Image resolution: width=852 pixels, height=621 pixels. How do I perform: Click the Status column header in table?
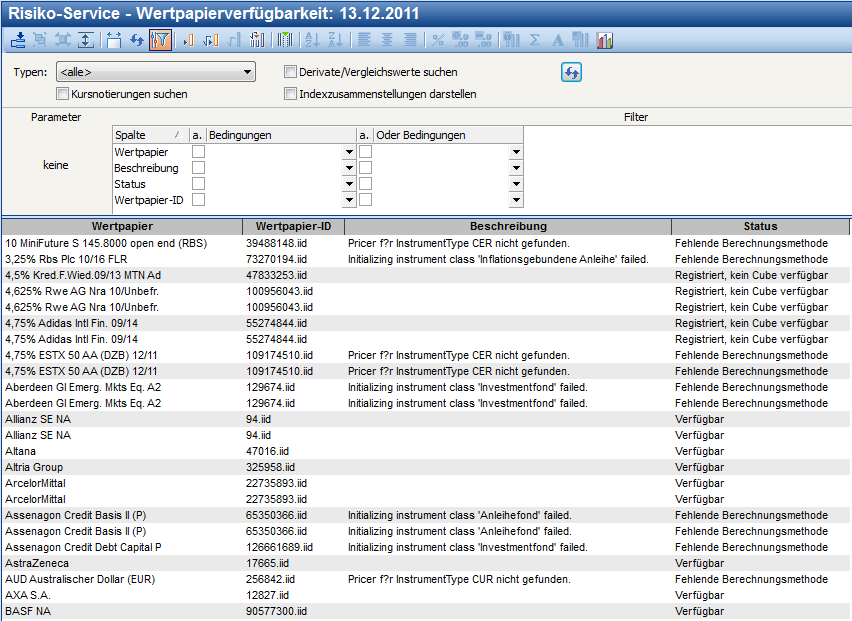760,226
